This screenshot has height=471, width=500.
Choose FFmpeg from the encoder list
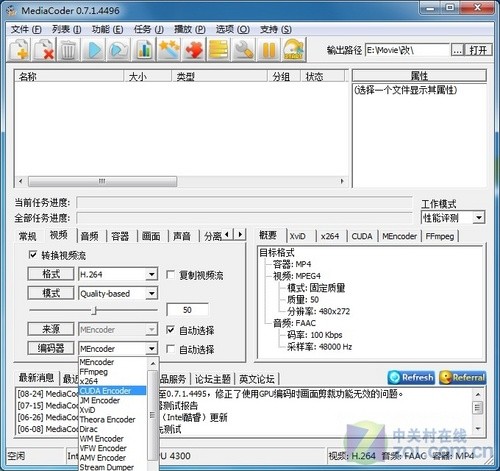click(x=113, y=371)
